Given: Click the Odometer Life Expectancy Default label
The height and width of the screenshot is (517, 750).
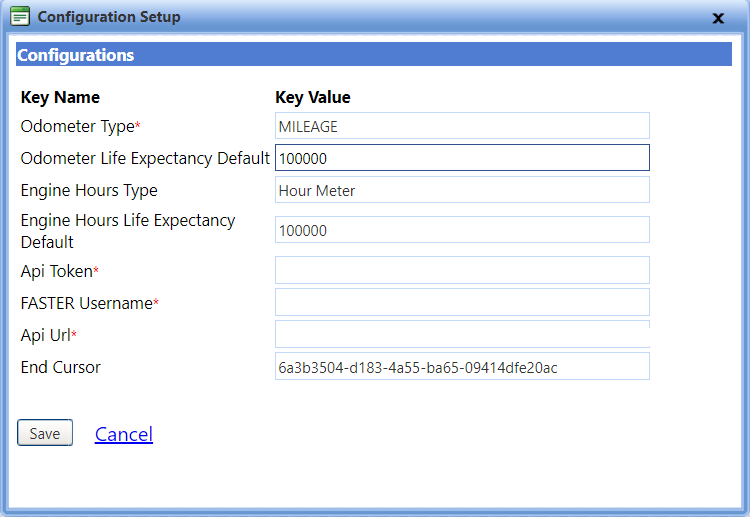Looking at the screenshot, I should coord(145,158).
